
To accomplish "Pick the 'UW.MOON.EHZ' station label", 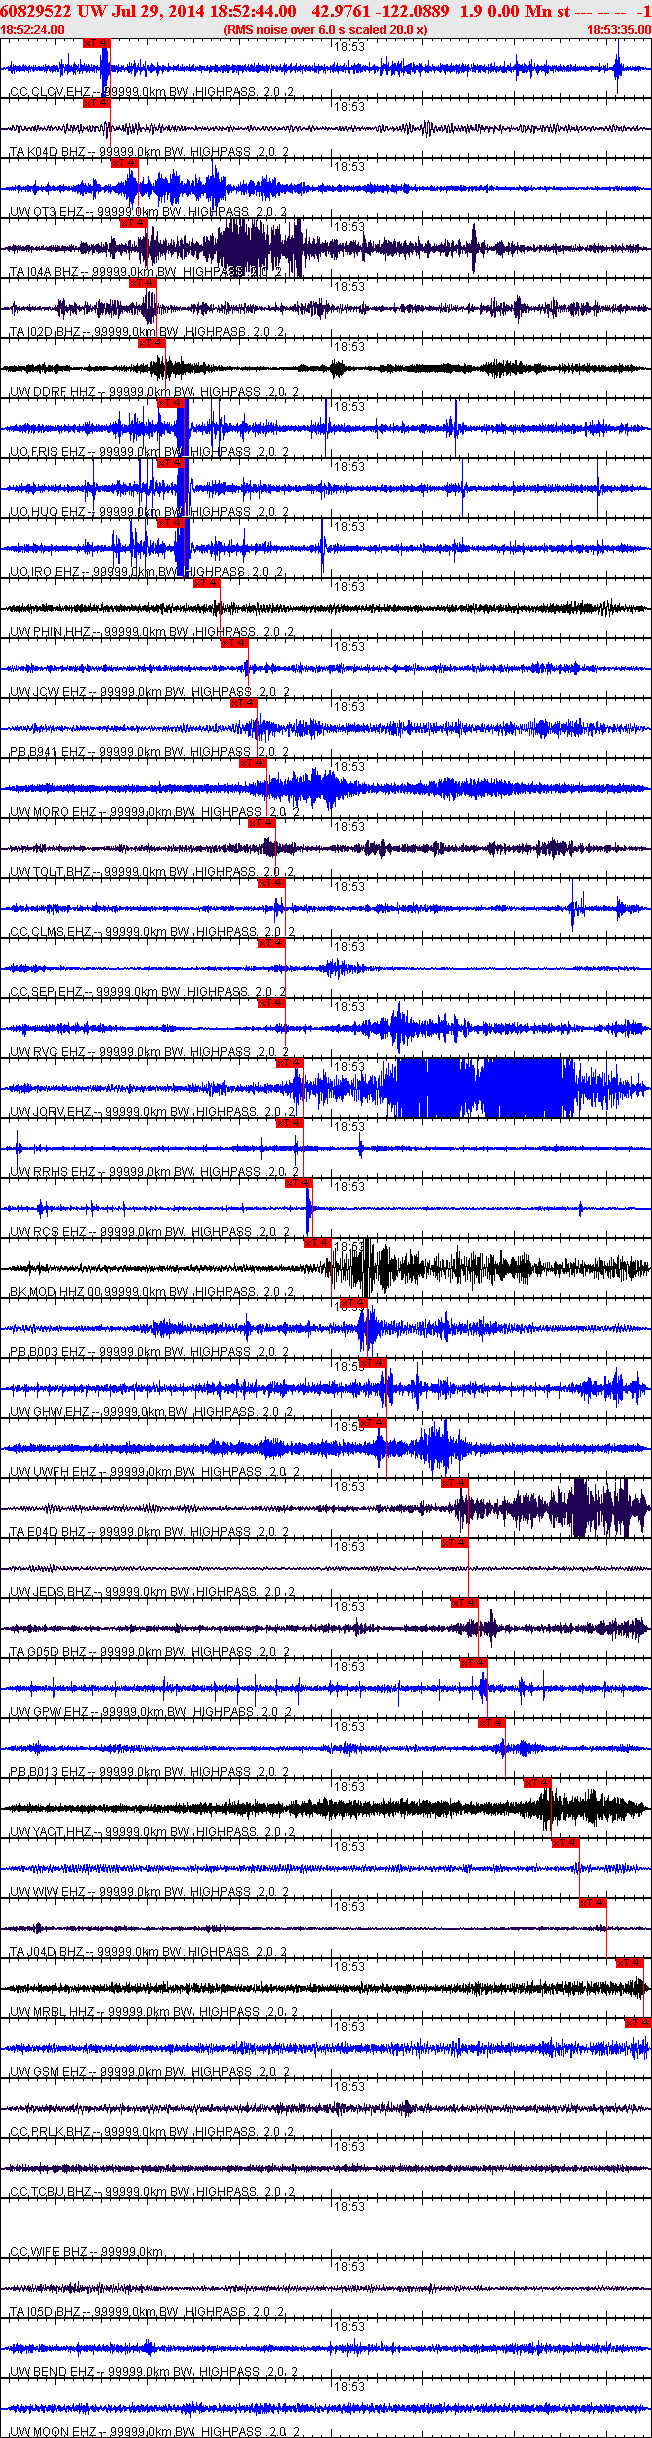I will coord(53,2432).
